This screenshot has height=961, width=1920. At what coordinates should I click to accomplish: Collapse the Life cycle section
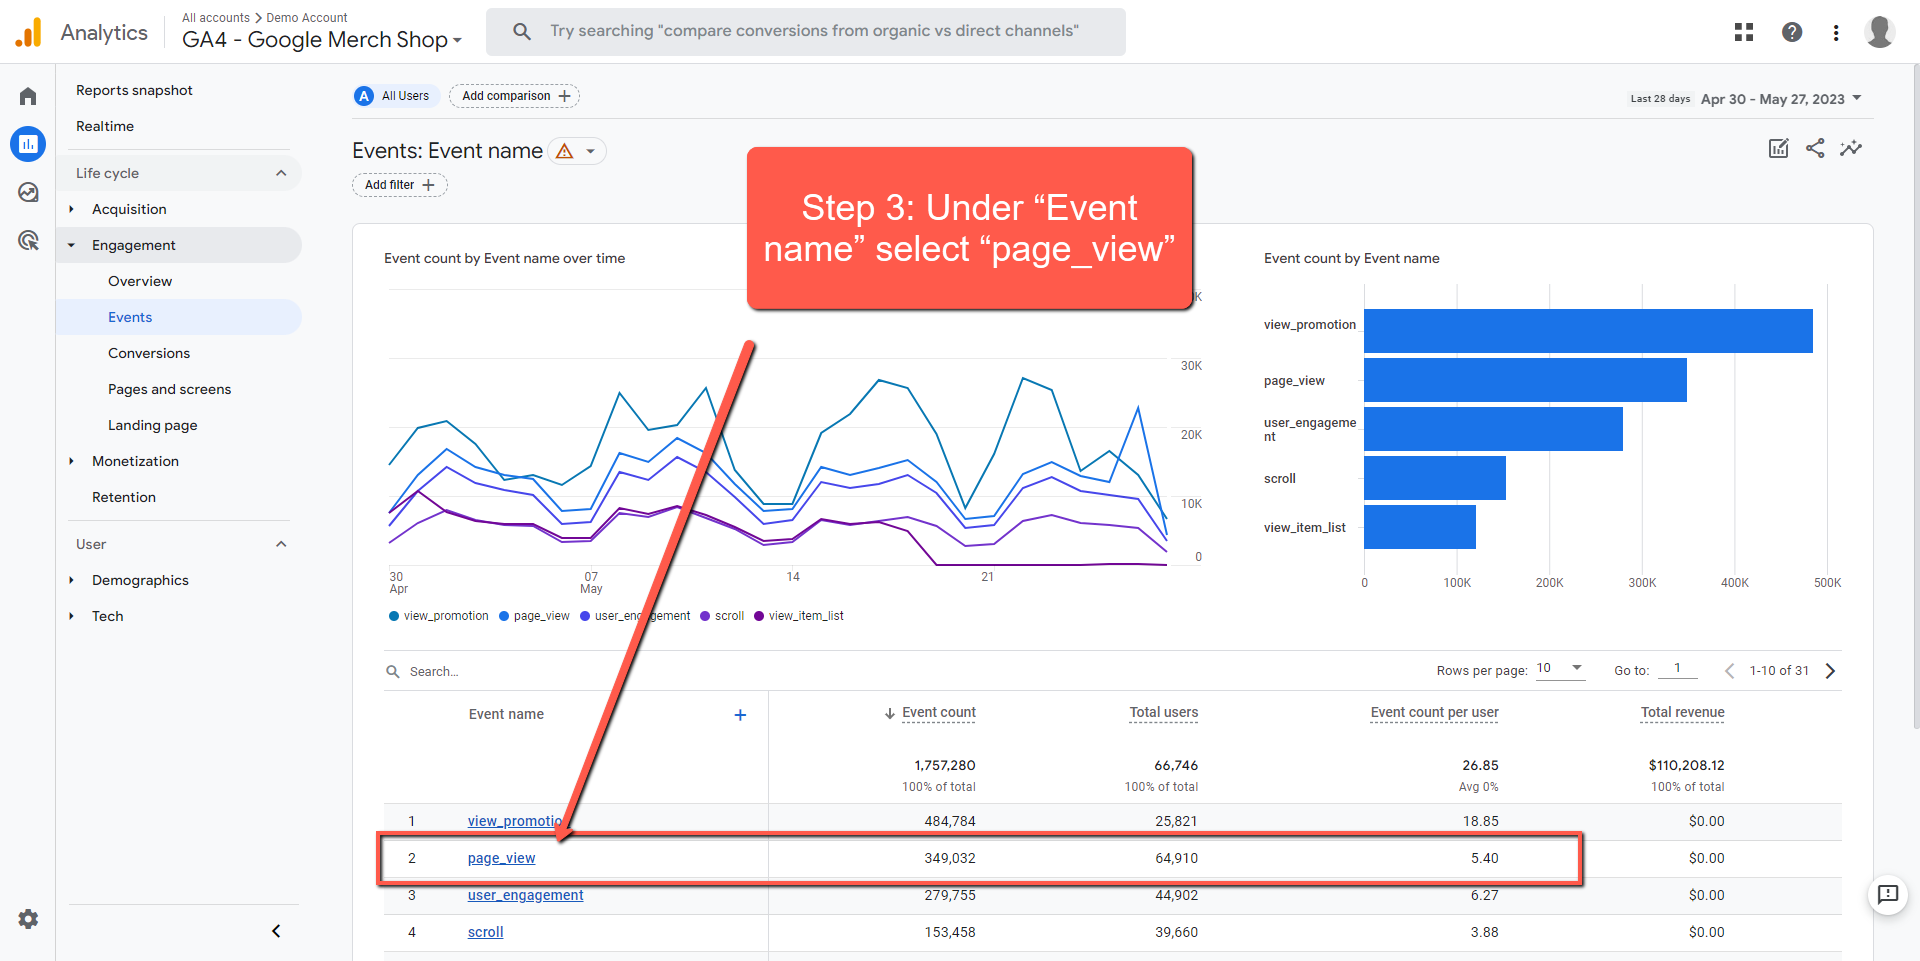281,173
